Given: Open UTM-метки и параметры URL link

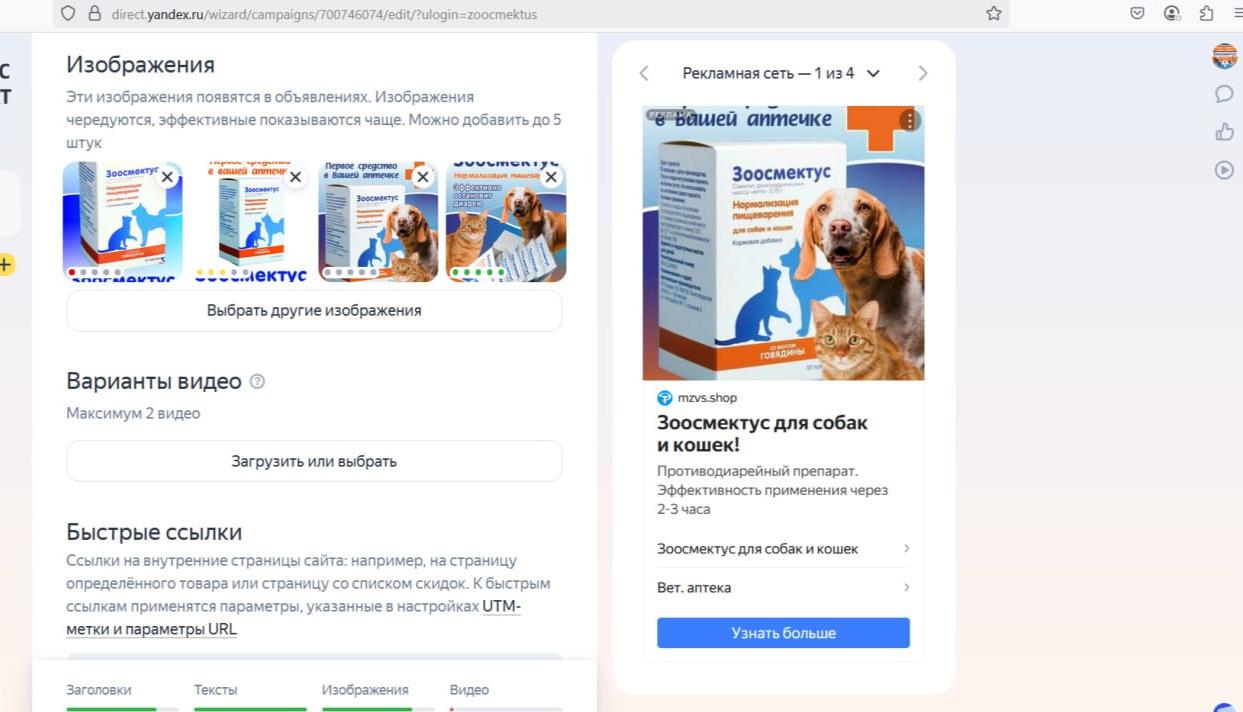Looking at the screenshot, I should click(x=294, y=618).
